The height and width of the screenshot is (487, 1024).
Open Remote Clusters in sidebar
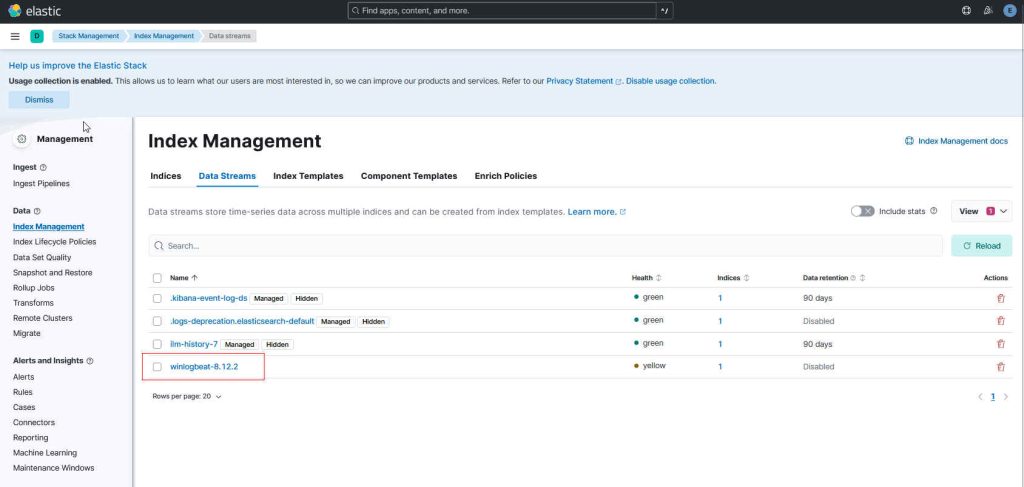pyautogui.click(x=43, y=318)
